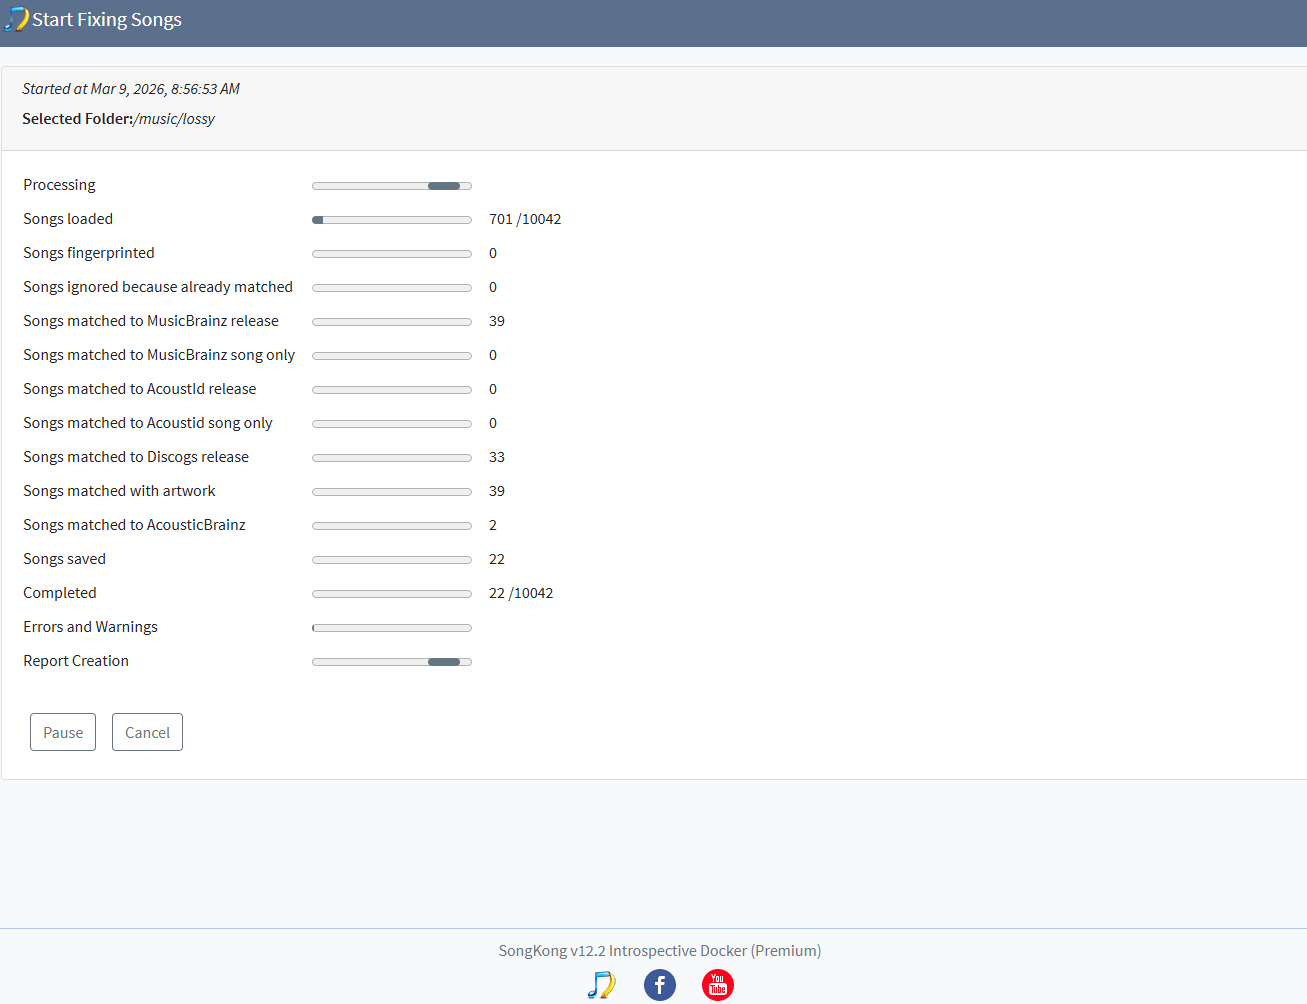Click the musical note icon in the footer
Image resolution: width=1307 pixels, height=1004 pixels.
click(x=602, y=985)
